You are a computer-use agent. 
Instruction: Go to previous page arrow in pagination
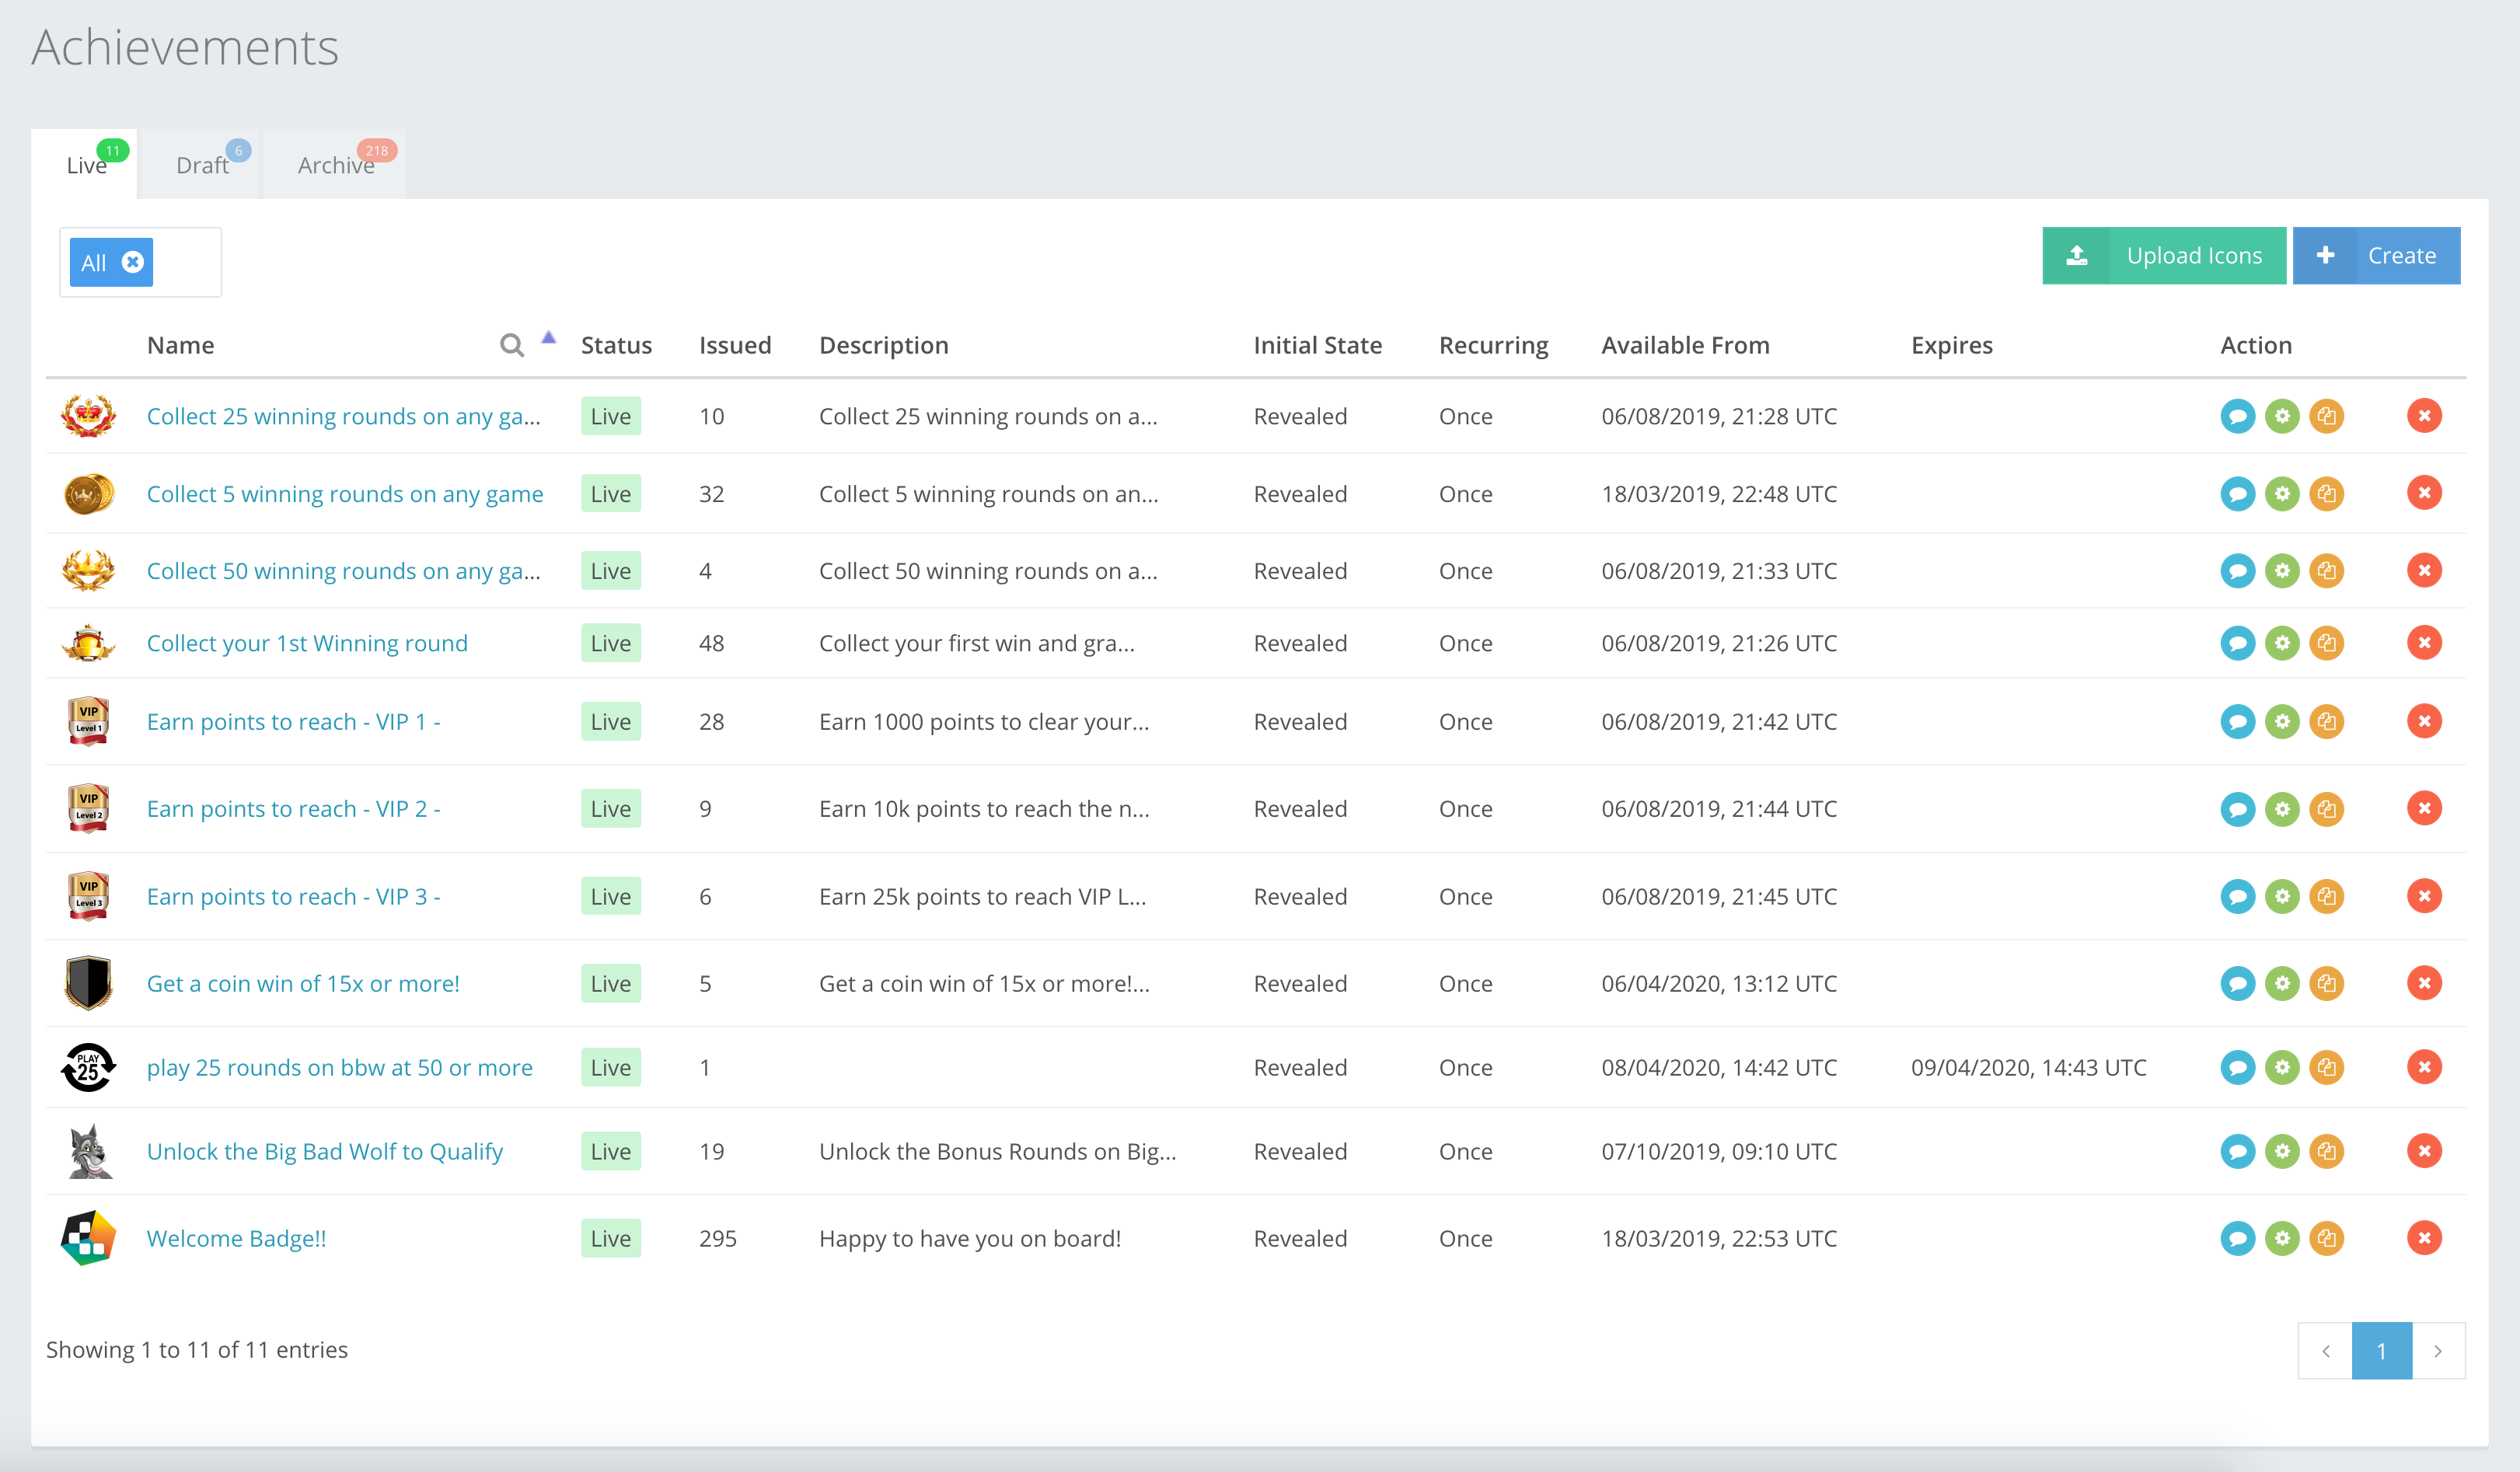click(2325, 1351)
